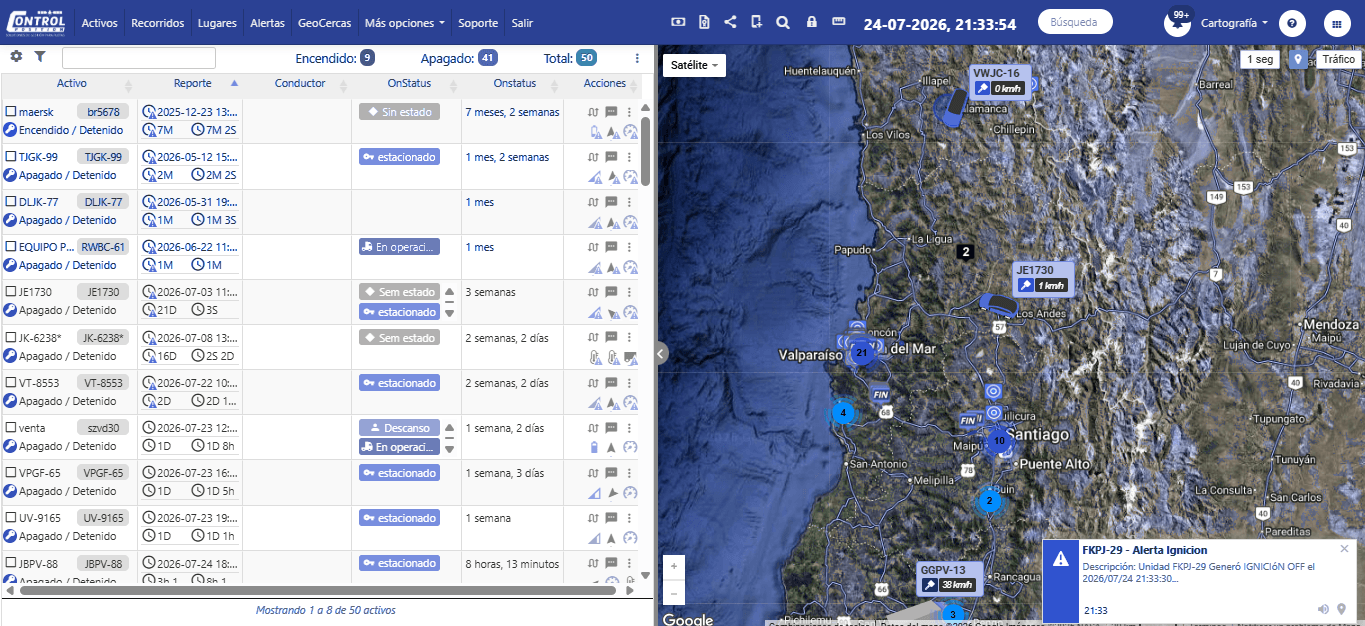Open the Soporte menu item
Viewport: 1365px width, 626px height.
coord(478,22)
